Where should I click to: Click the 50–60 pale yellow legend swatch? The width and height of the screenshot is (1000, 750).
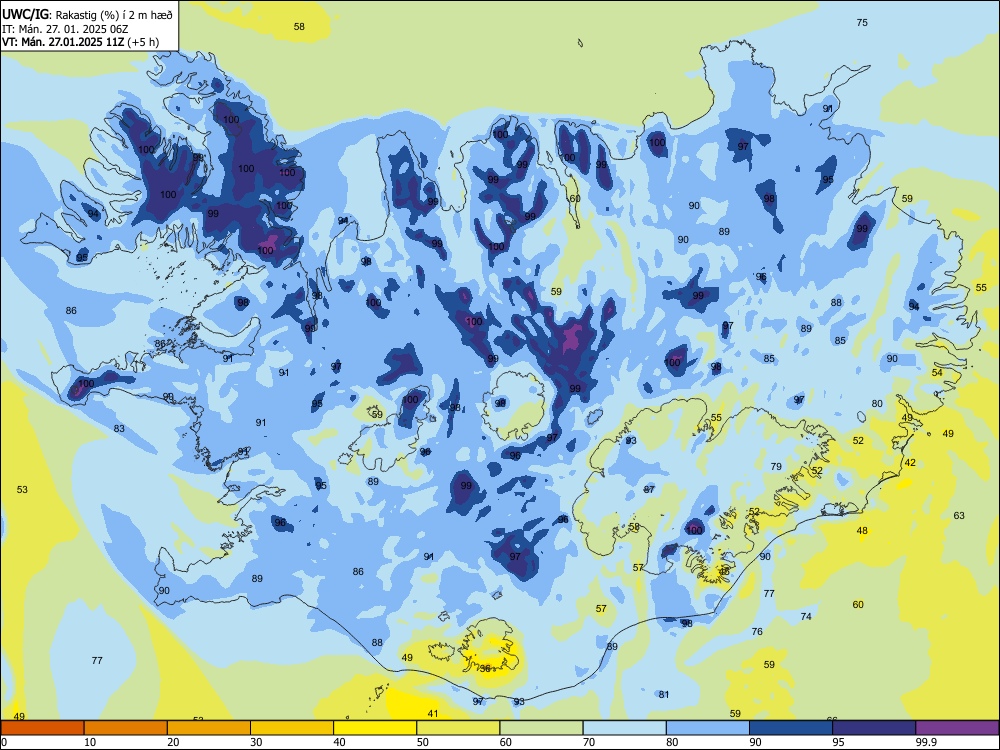tap(458, 728)
